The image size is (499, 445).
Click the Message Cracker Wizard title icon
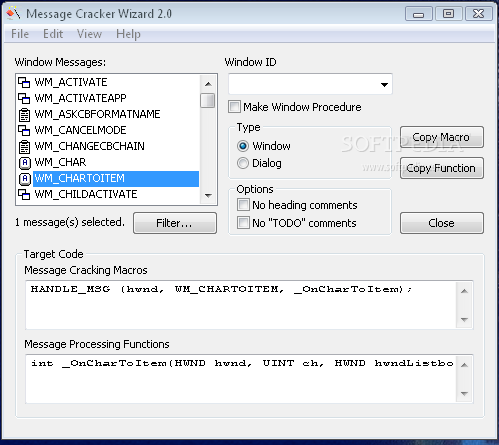point(13,14)
